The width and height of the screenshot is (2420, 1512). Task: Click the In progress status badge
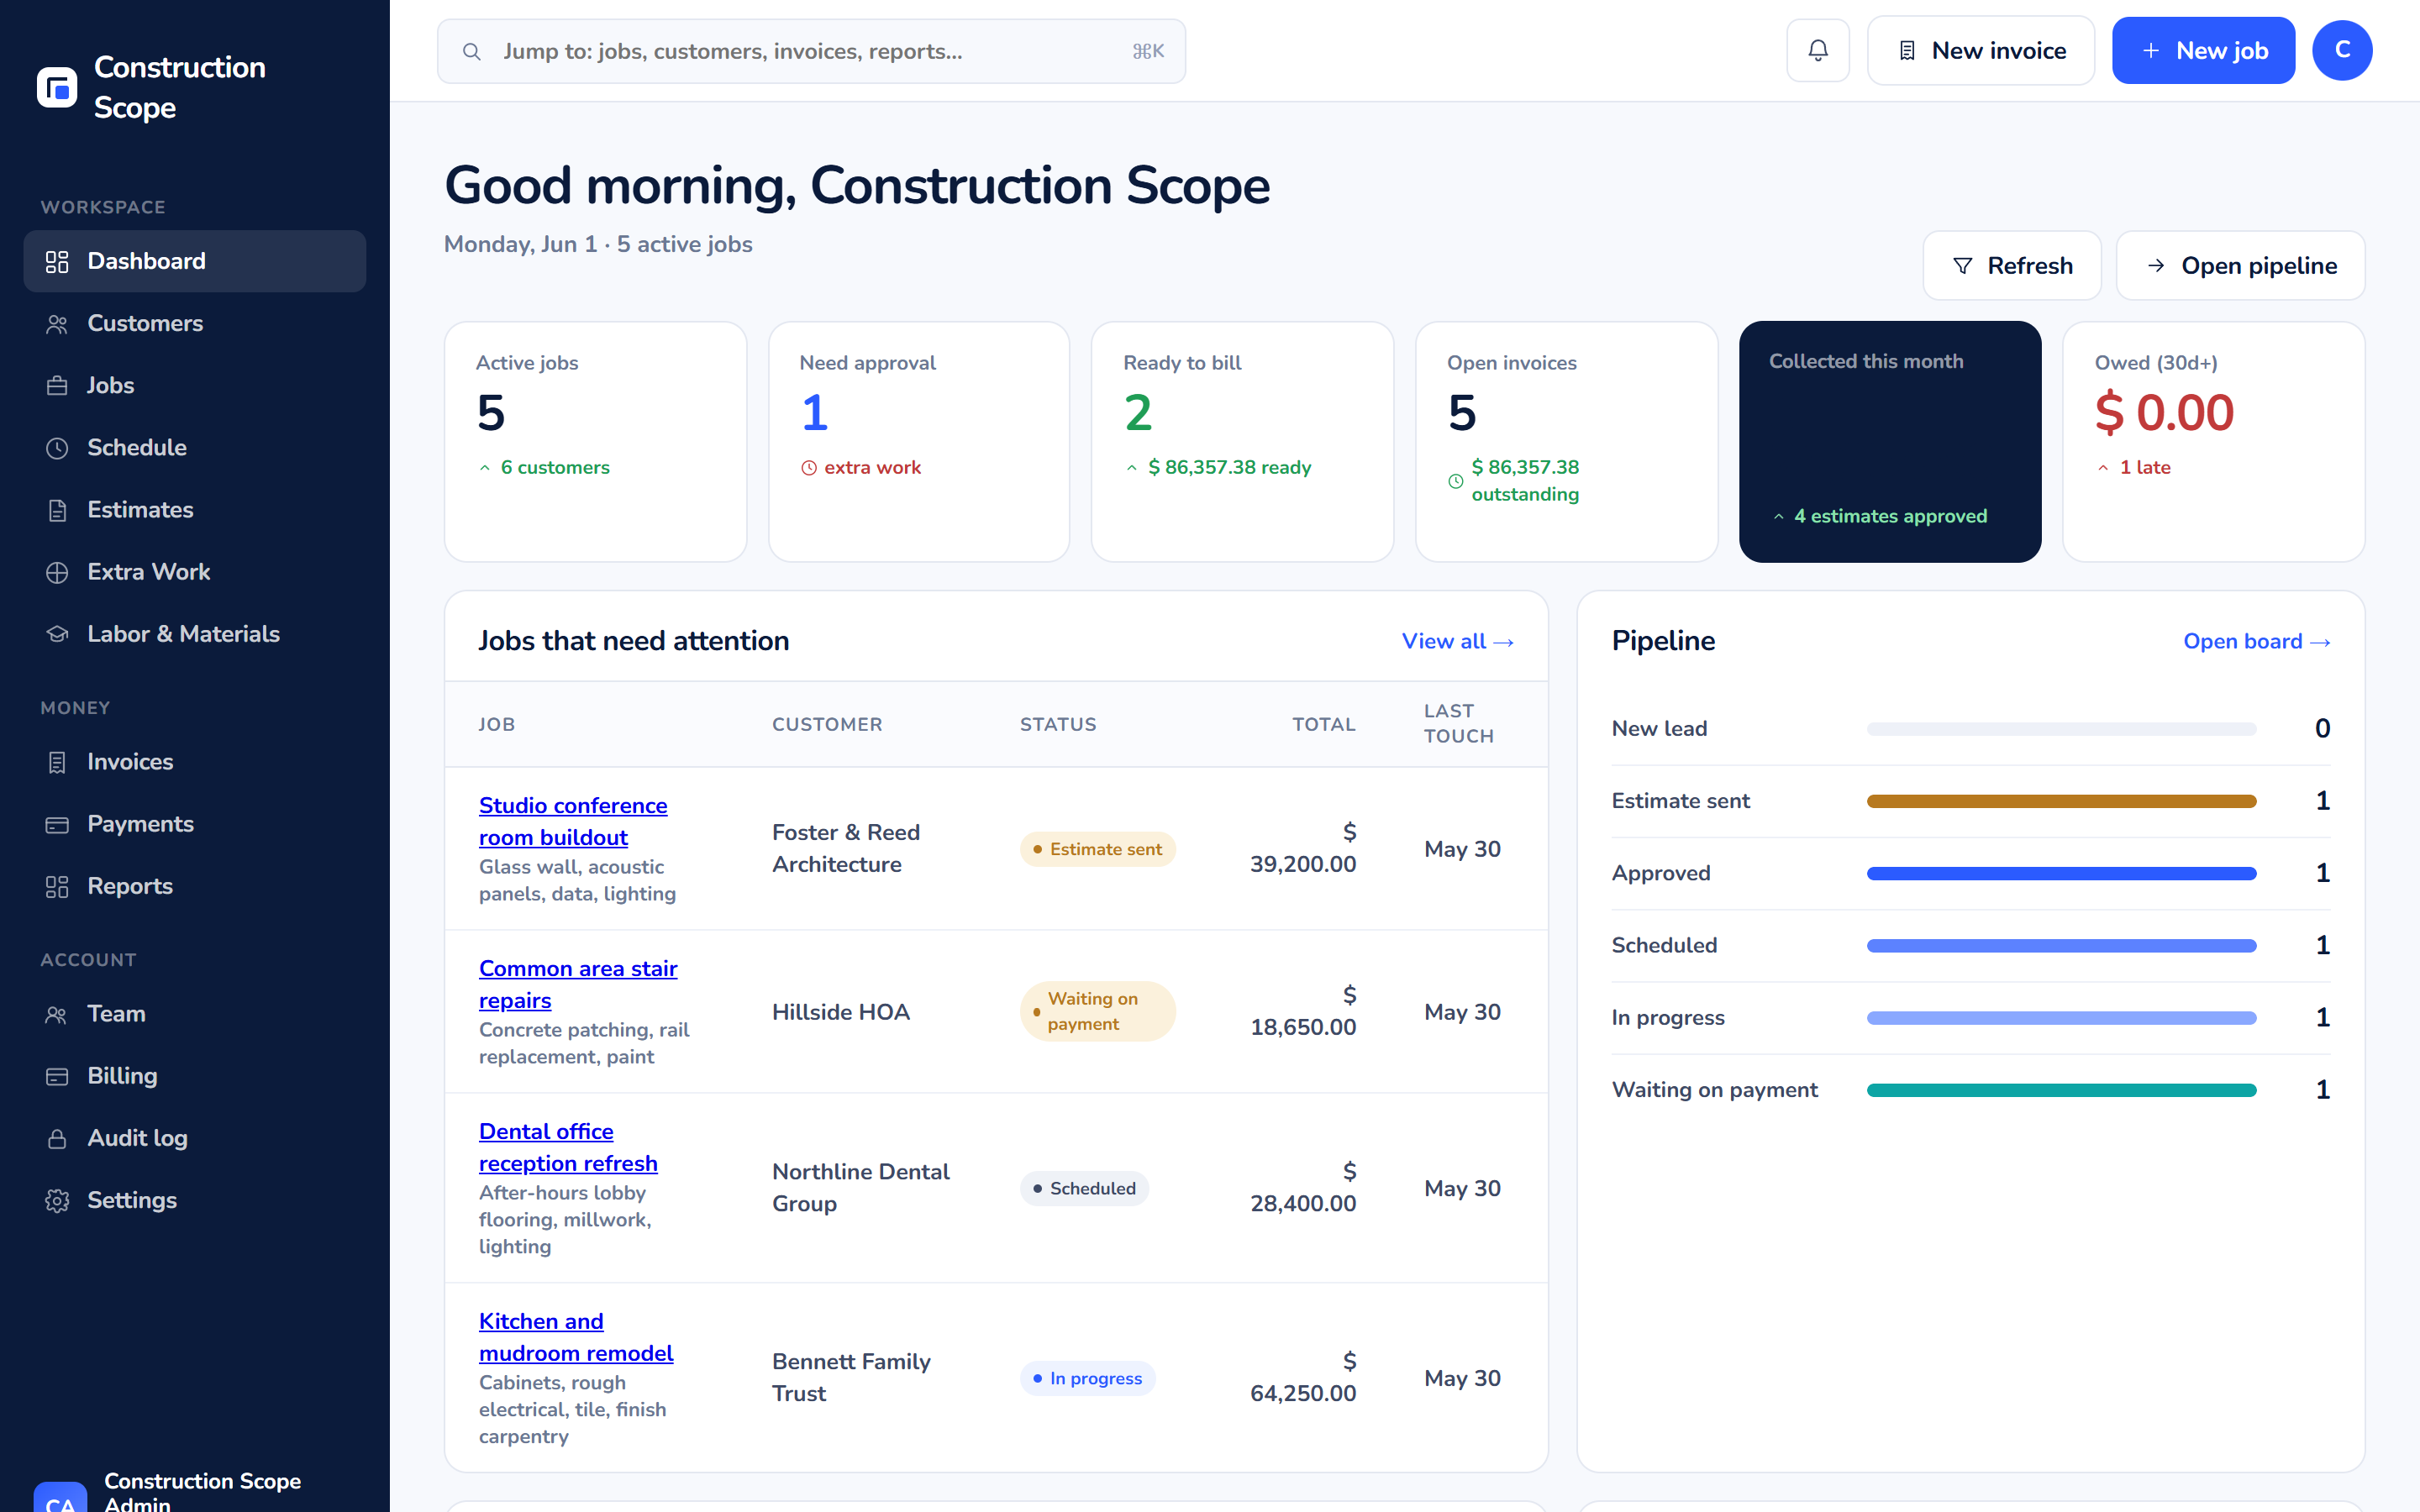[x=1087, y=1378]
